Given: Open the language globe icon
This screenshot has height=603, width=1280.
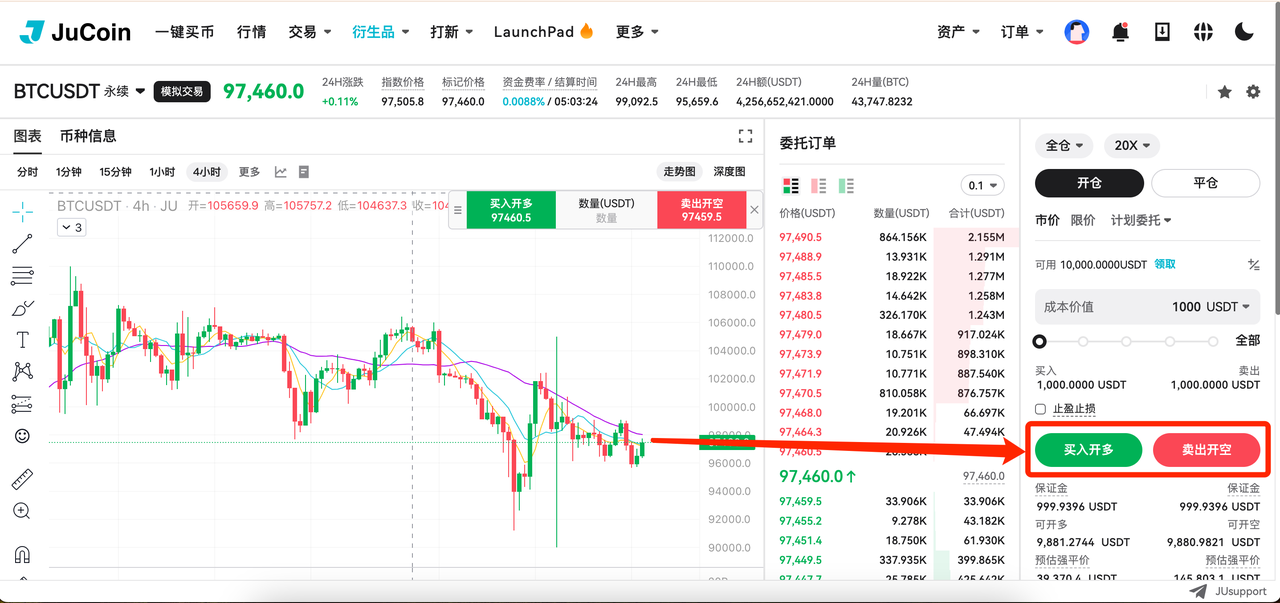Looking at the screenshot, I should 1203,32.
